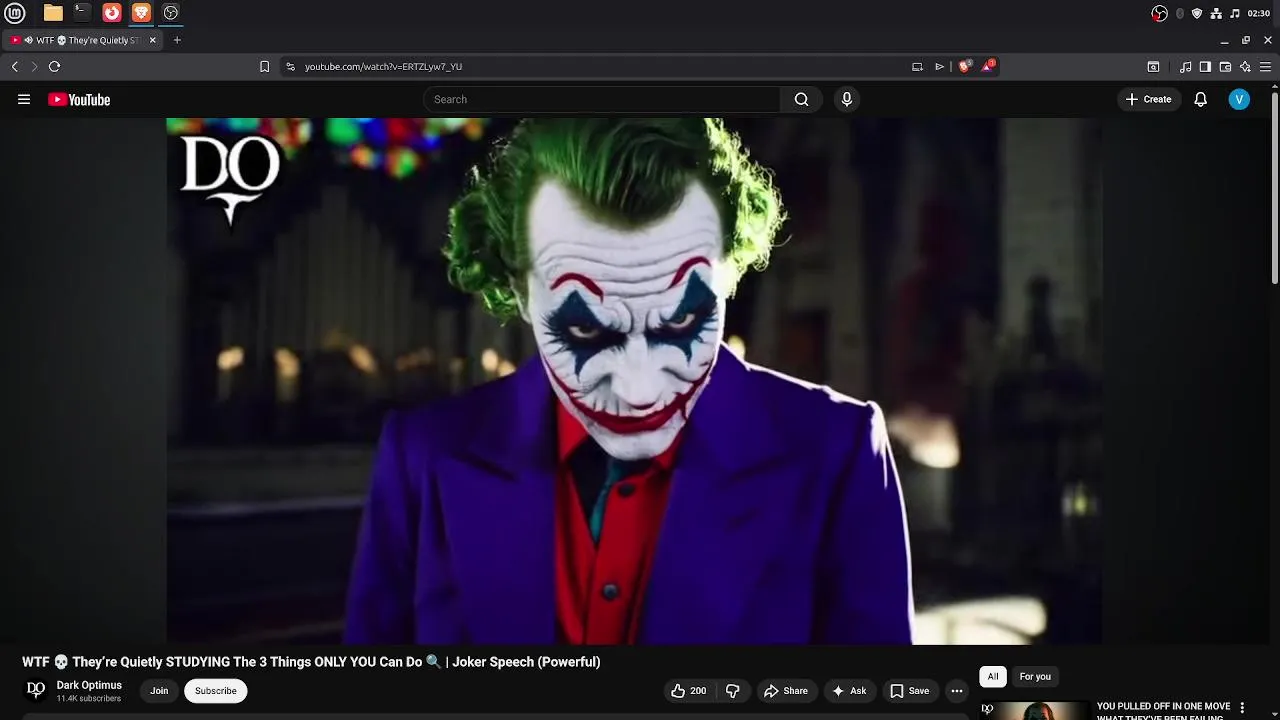Focus the YouTube search box

(602, 99)
